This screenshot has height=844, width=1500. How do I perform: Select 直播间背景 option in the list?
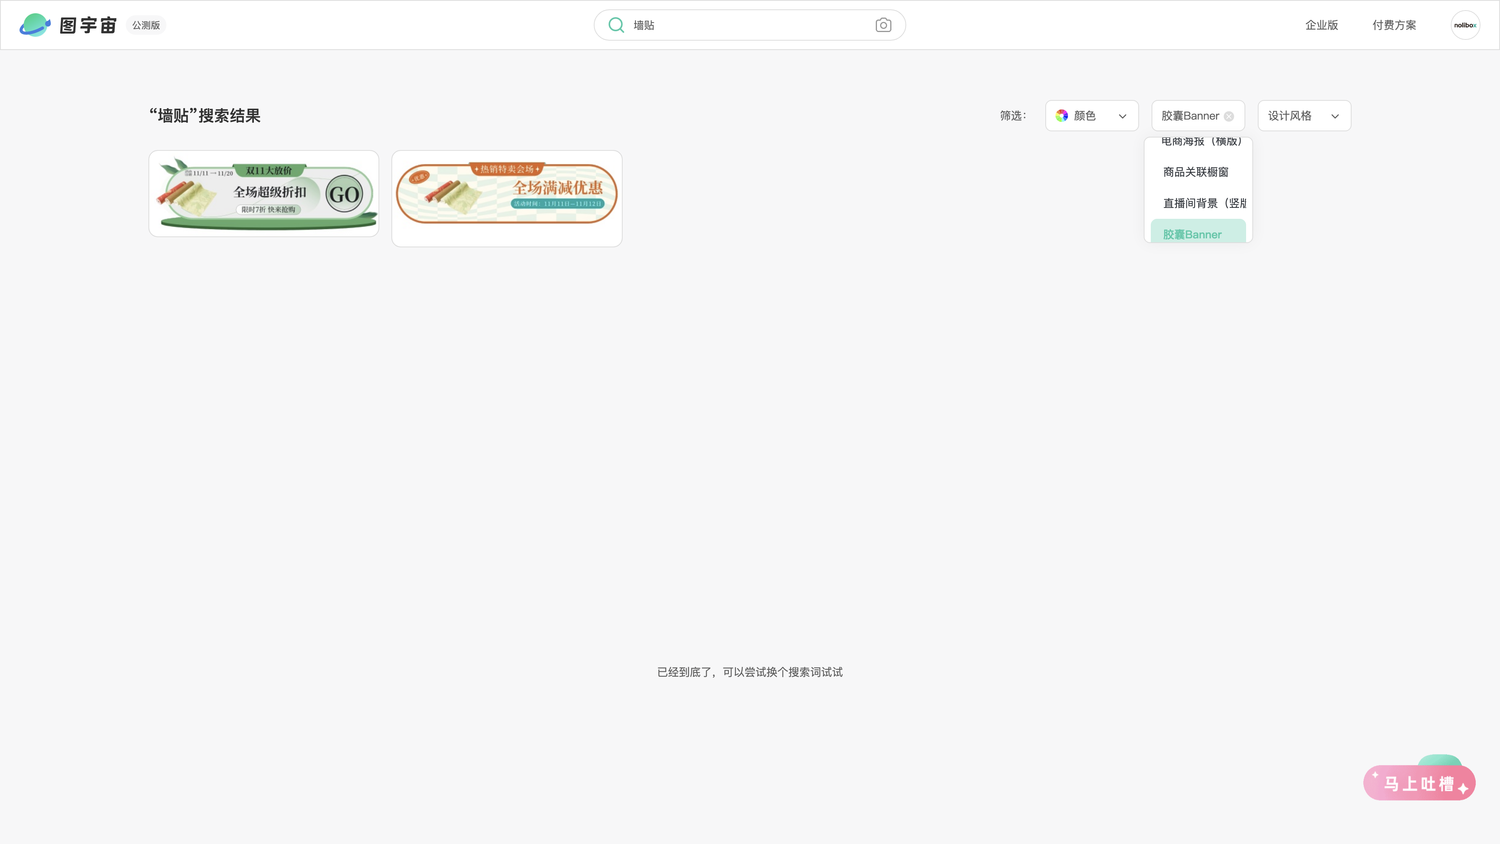click(x=1198, y=203)
